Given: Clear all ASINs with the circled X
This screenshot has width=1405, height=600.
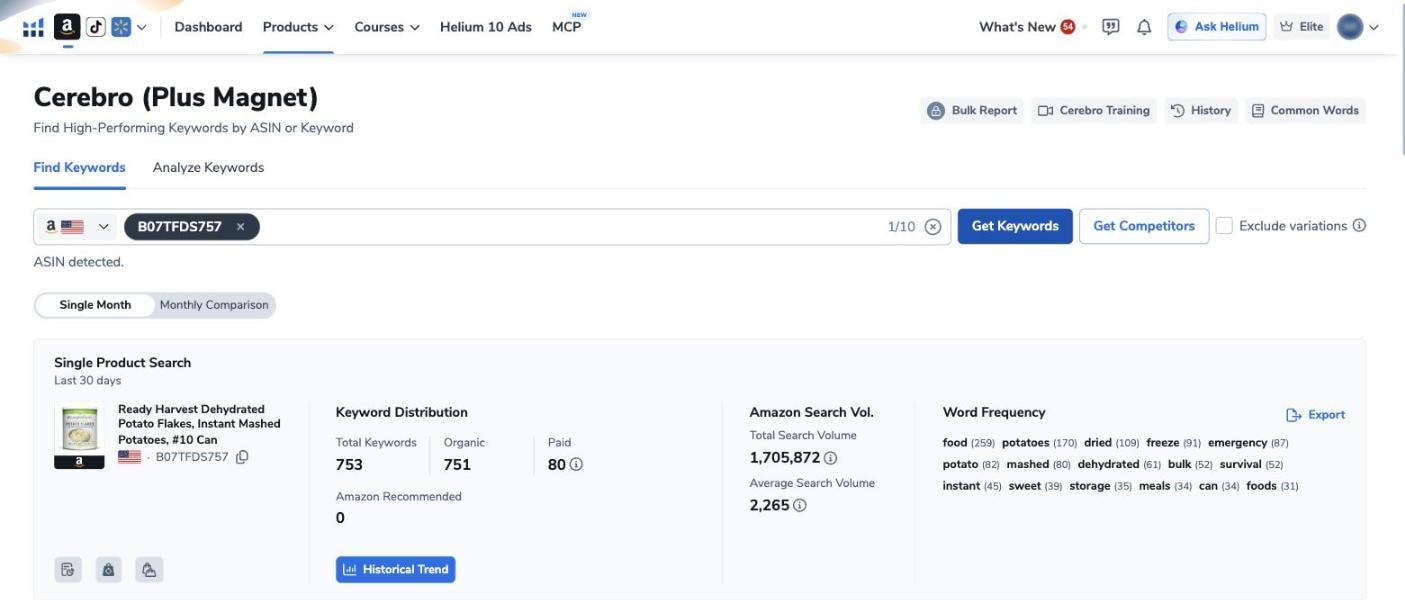Looking at the screenshot, I should coord(933,227).
